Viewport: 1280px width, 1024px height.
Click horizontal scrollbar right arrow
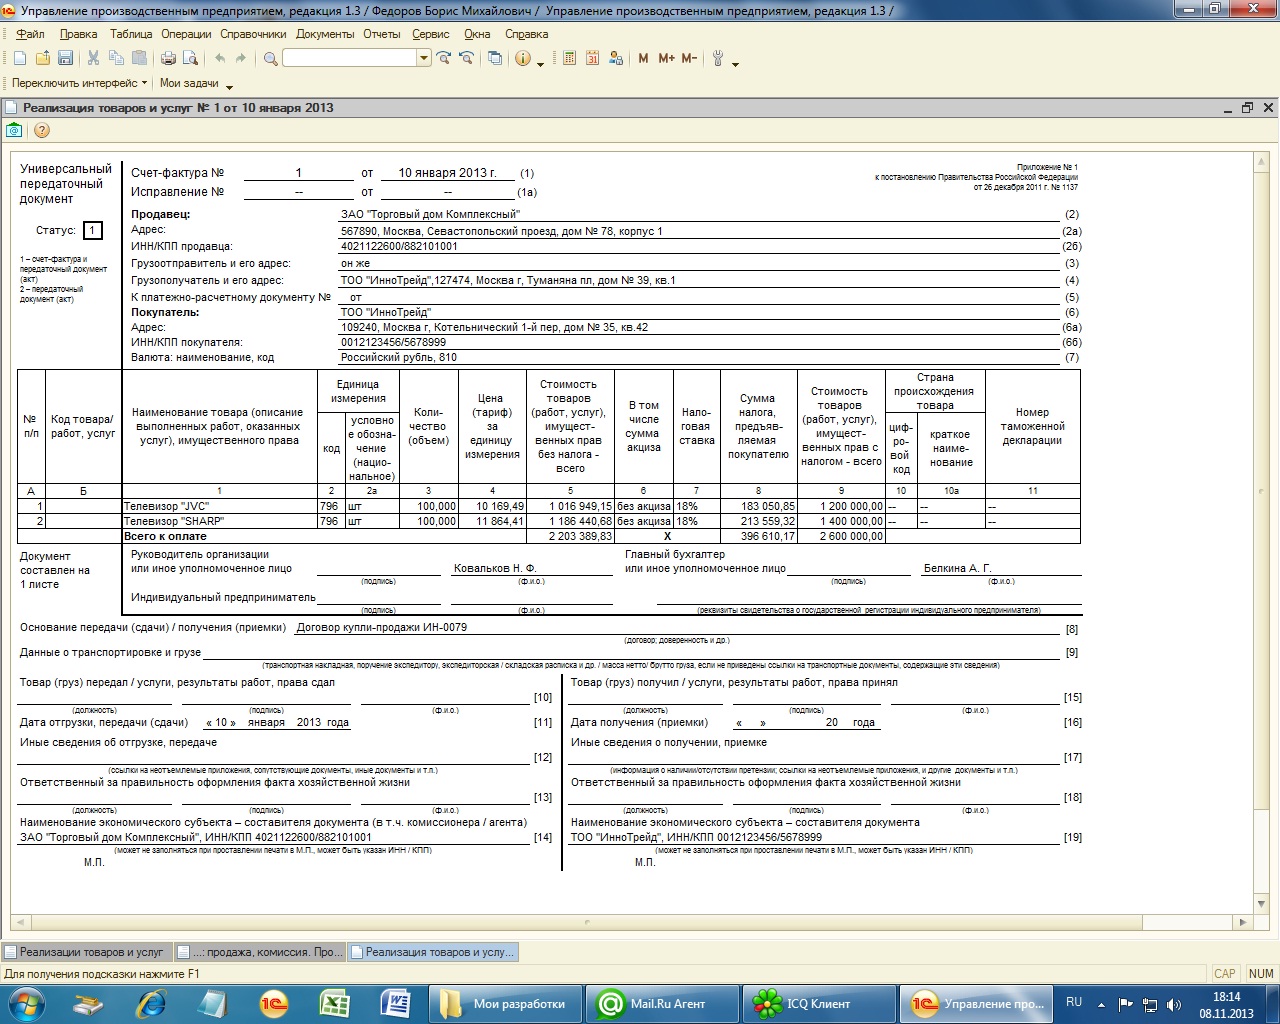point(1243,922)
